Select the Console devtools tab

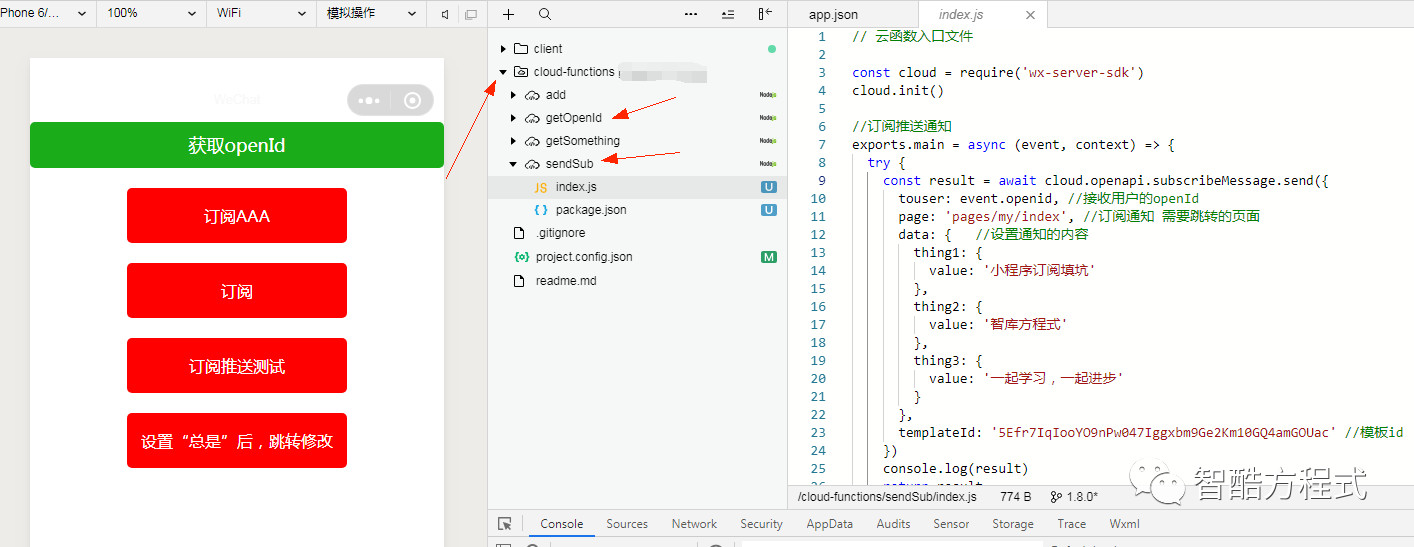tap(562, 524)
